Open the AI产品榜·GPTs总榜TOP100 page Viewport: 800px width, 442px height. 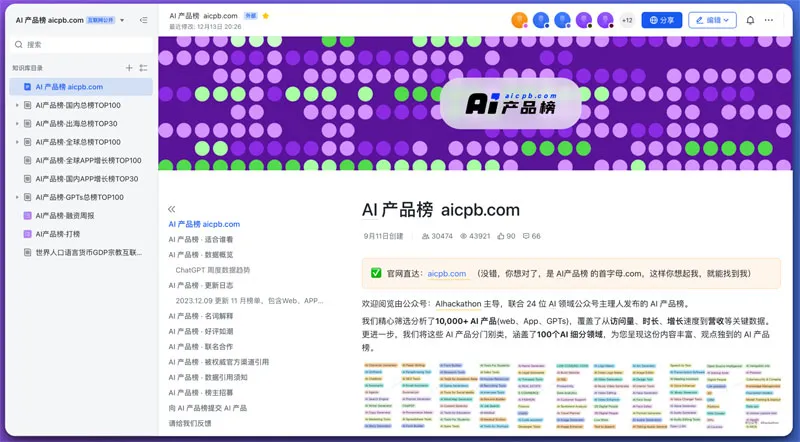(80, 197)
